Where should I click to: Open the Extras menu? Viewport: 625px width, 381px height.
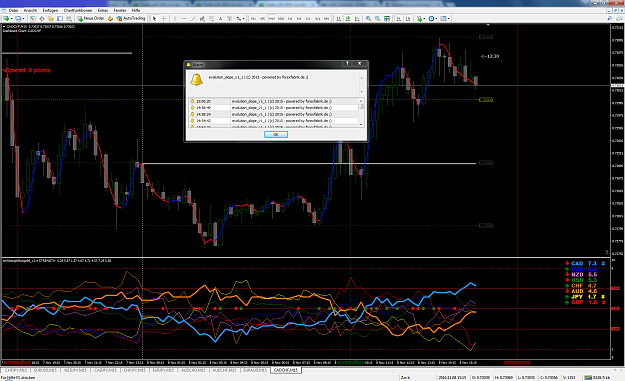[103, 10]
